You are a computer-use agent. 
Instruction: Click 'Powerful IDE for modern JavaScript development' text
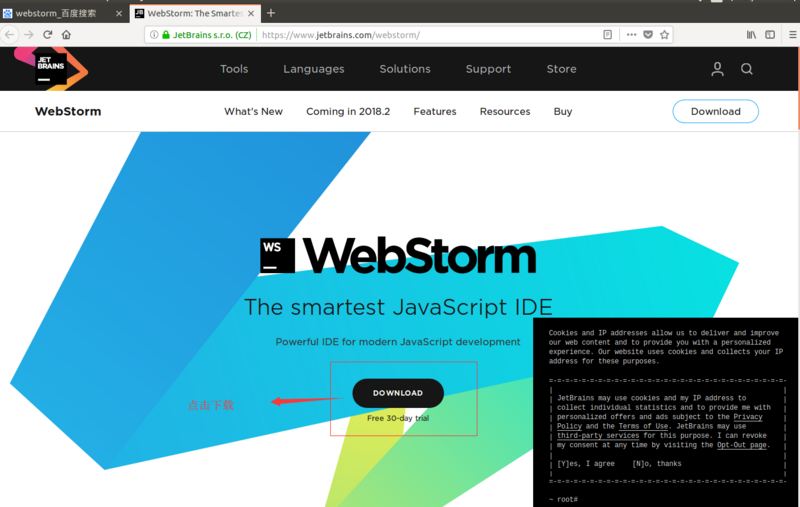coord(398,342)
